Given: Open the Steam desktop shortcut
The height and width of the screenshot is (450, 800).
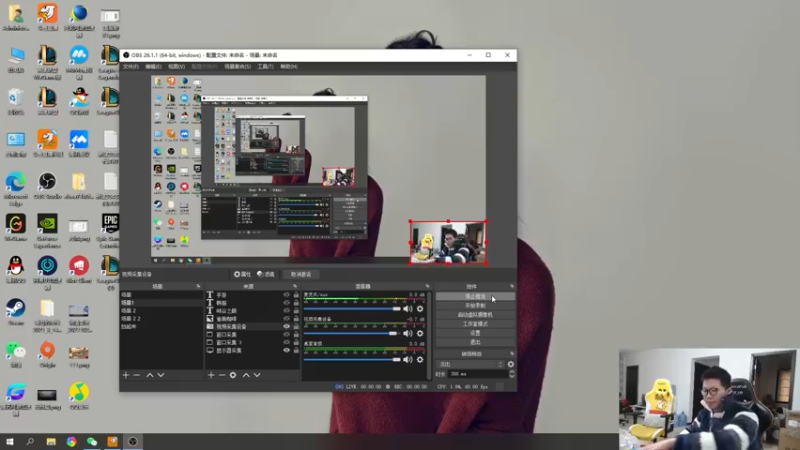Looking at the screenshot, I should point(16,312).
